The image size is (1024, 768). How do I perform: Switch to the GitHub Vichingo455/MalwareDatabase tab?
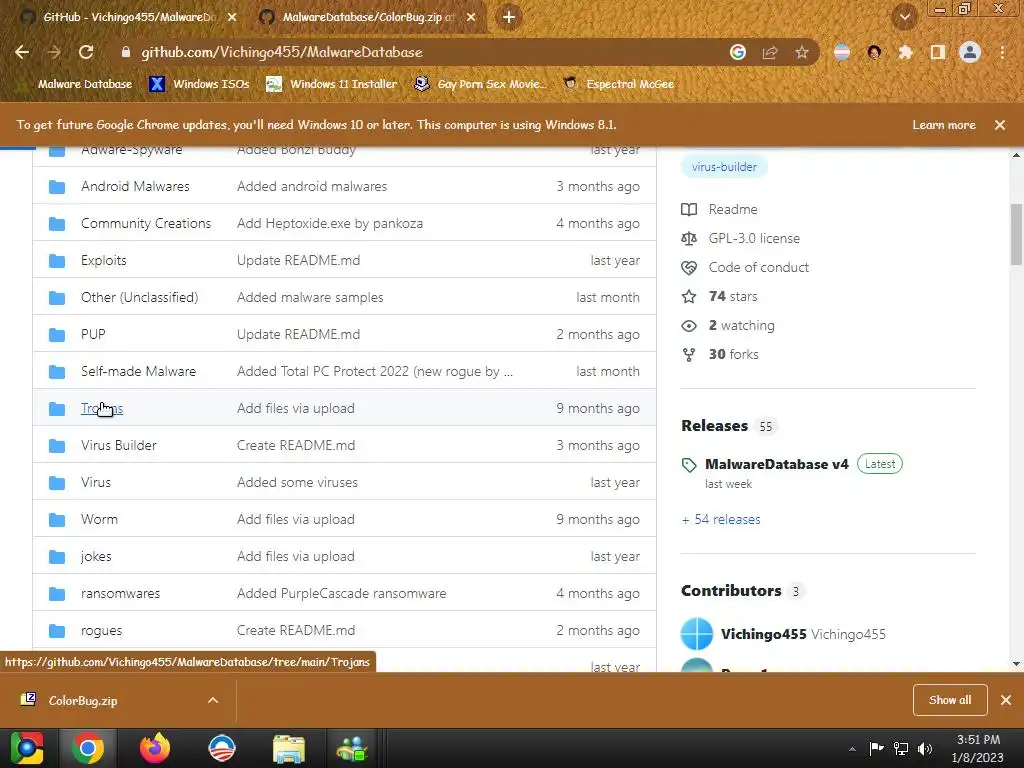click(x=130, y=17)
